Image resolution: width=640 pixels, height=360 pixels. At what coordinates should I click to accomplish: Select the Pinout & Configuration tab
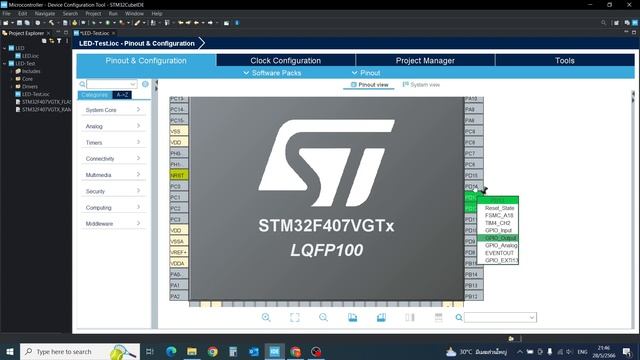coord(146,60)
